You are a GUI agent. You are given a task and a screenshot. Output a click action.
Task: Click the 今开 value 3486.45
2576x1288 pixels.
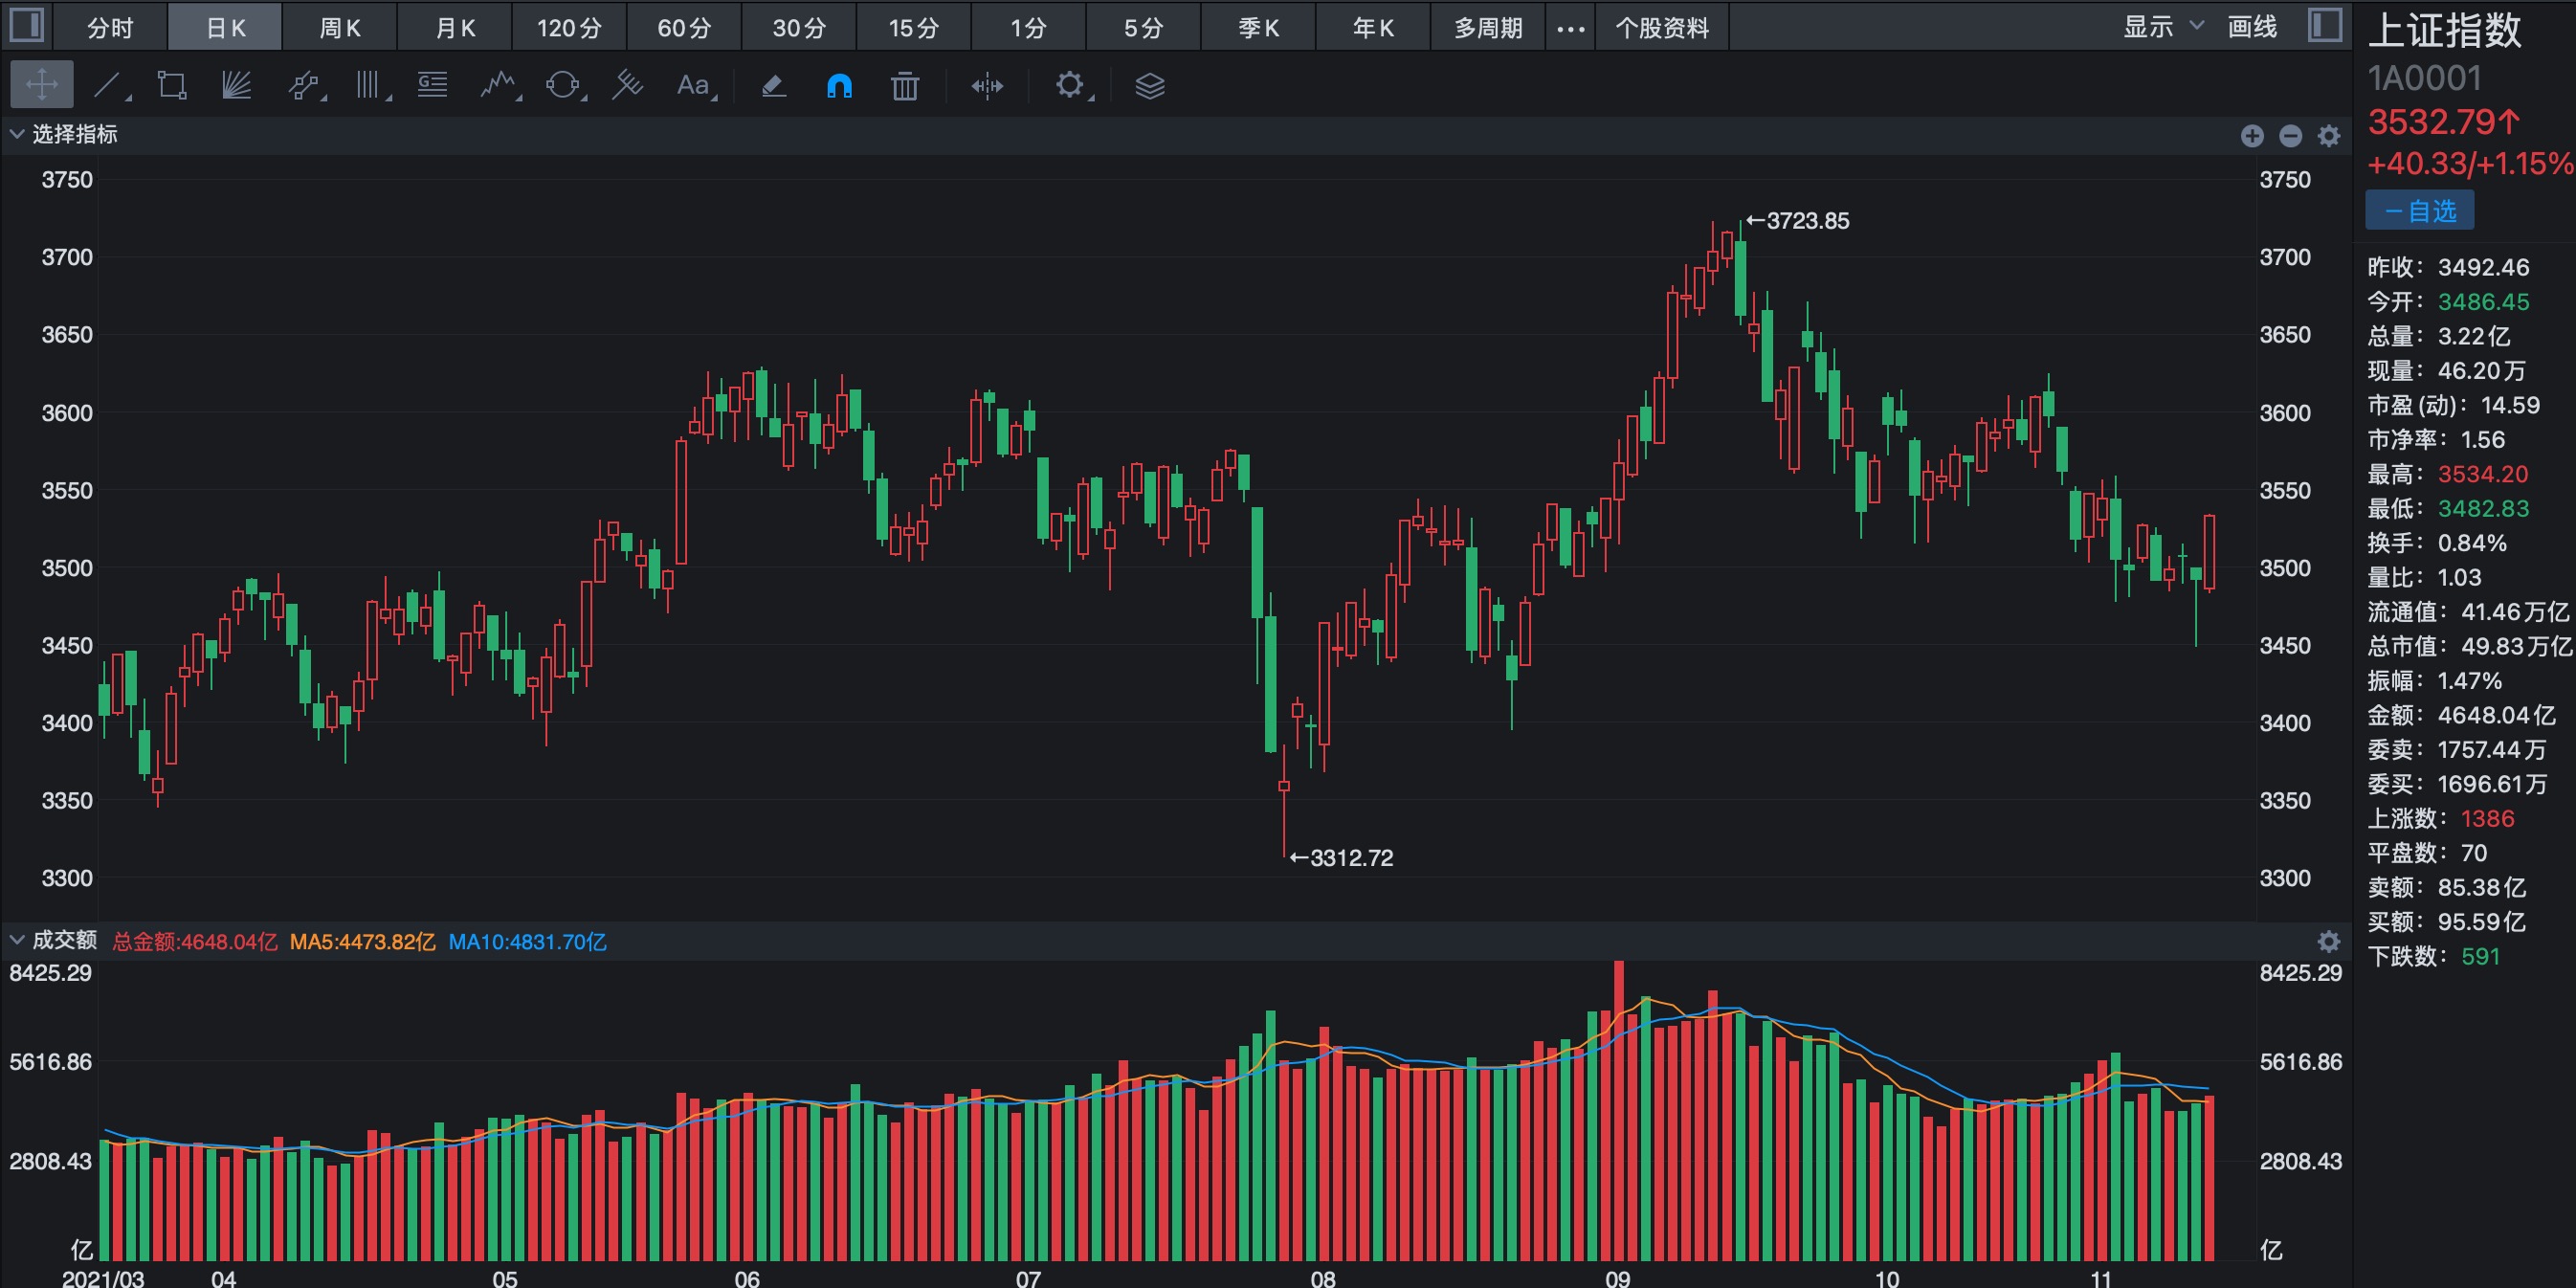click(x=2483, y=301)
